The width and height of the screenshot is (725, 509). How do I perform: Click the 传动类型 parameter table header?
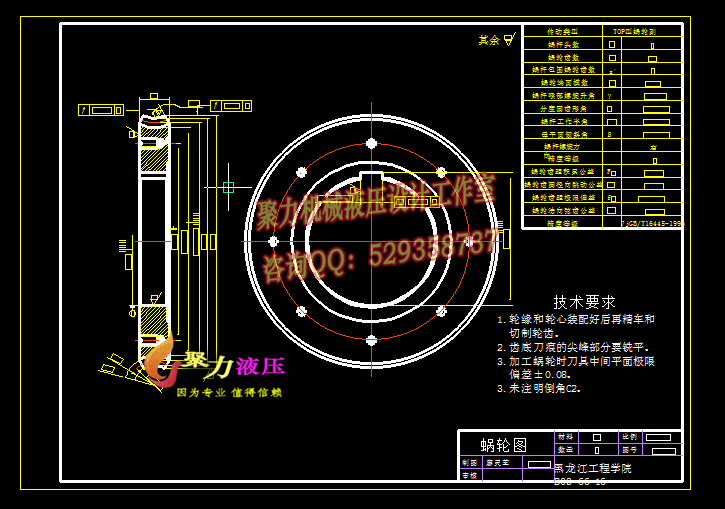coord(562,31)
